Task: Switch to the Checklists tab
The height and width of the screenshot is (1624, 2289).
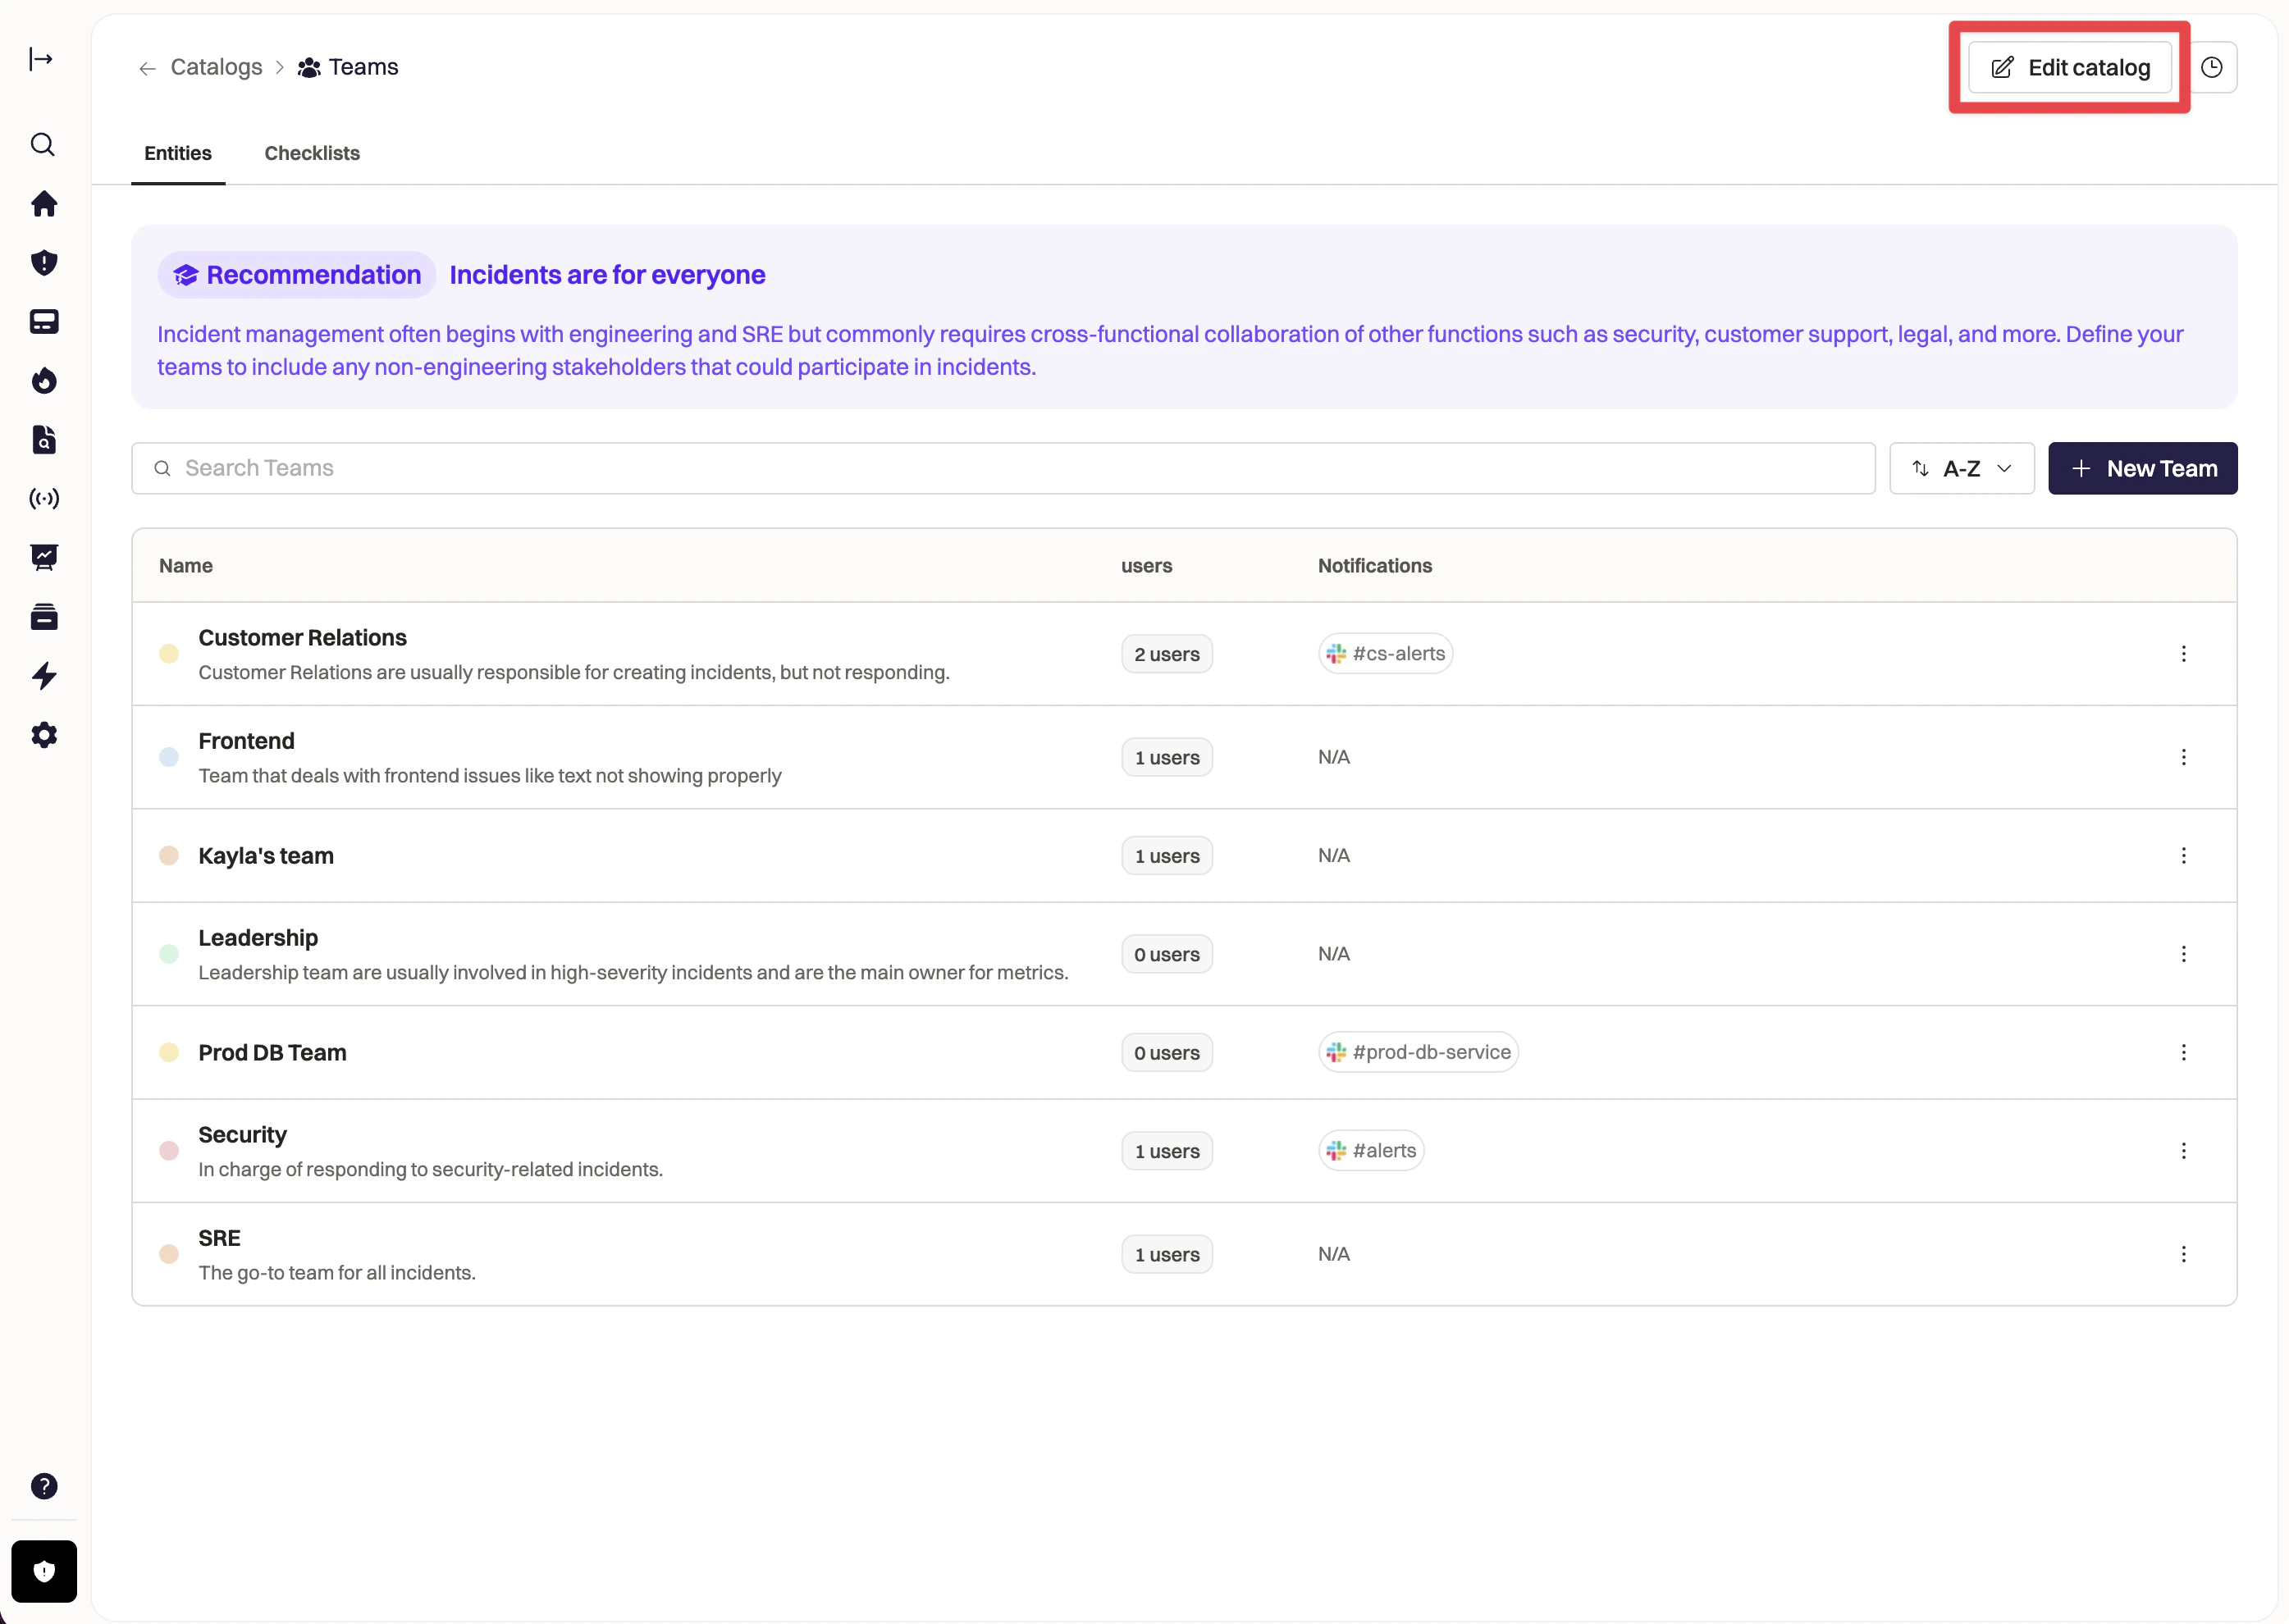Action: (312, 153)
